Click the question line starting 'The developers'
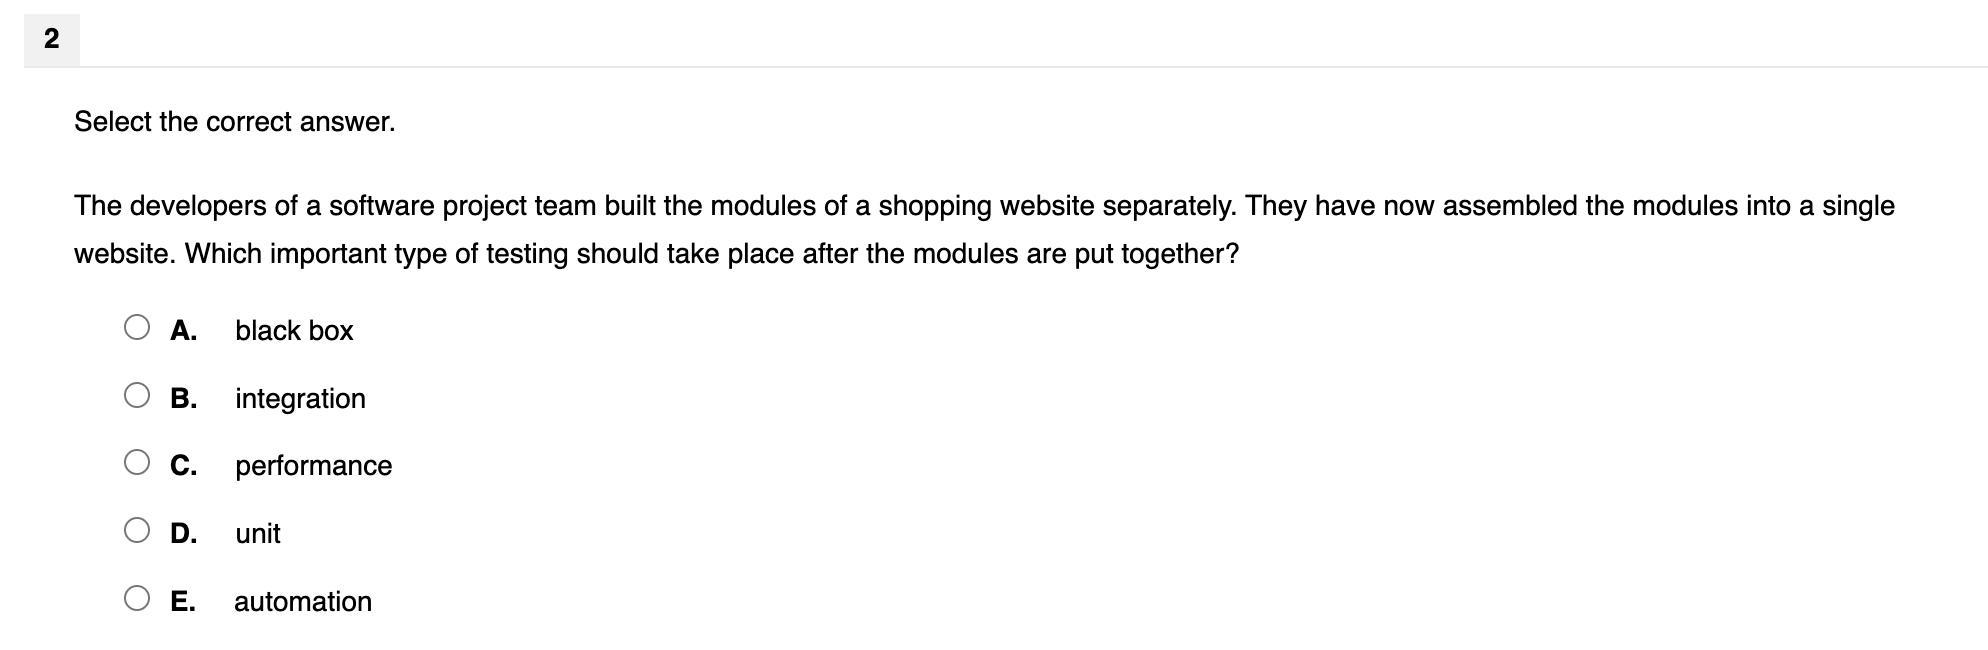This screenshot has width=1988, height=650. coord(984,206)
